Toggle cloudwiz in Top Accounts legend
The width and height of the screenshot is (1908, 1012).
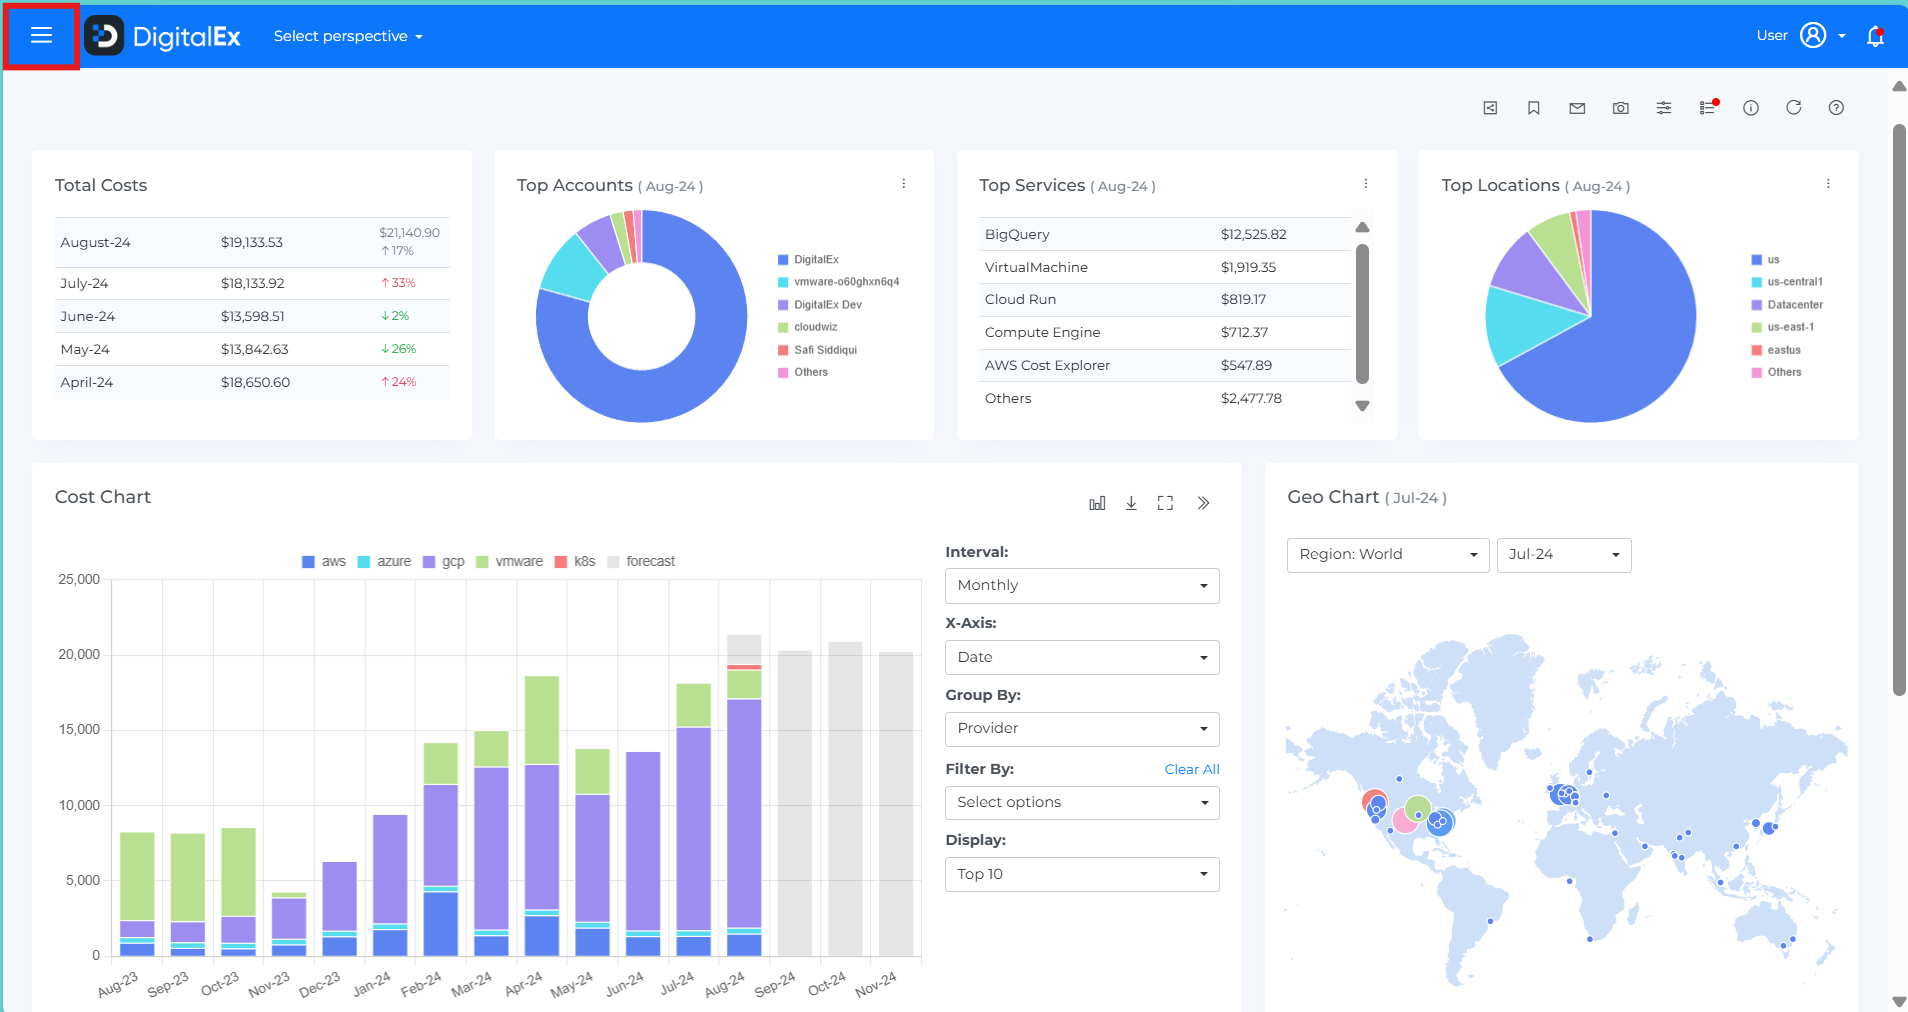[x=807, y=327]
